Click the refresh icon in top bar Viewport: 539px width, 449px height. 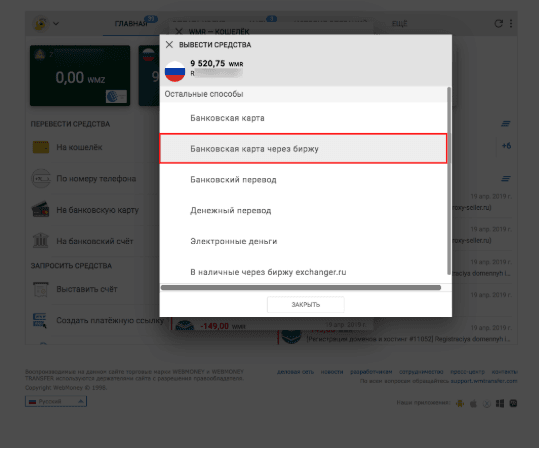(498, 23)
